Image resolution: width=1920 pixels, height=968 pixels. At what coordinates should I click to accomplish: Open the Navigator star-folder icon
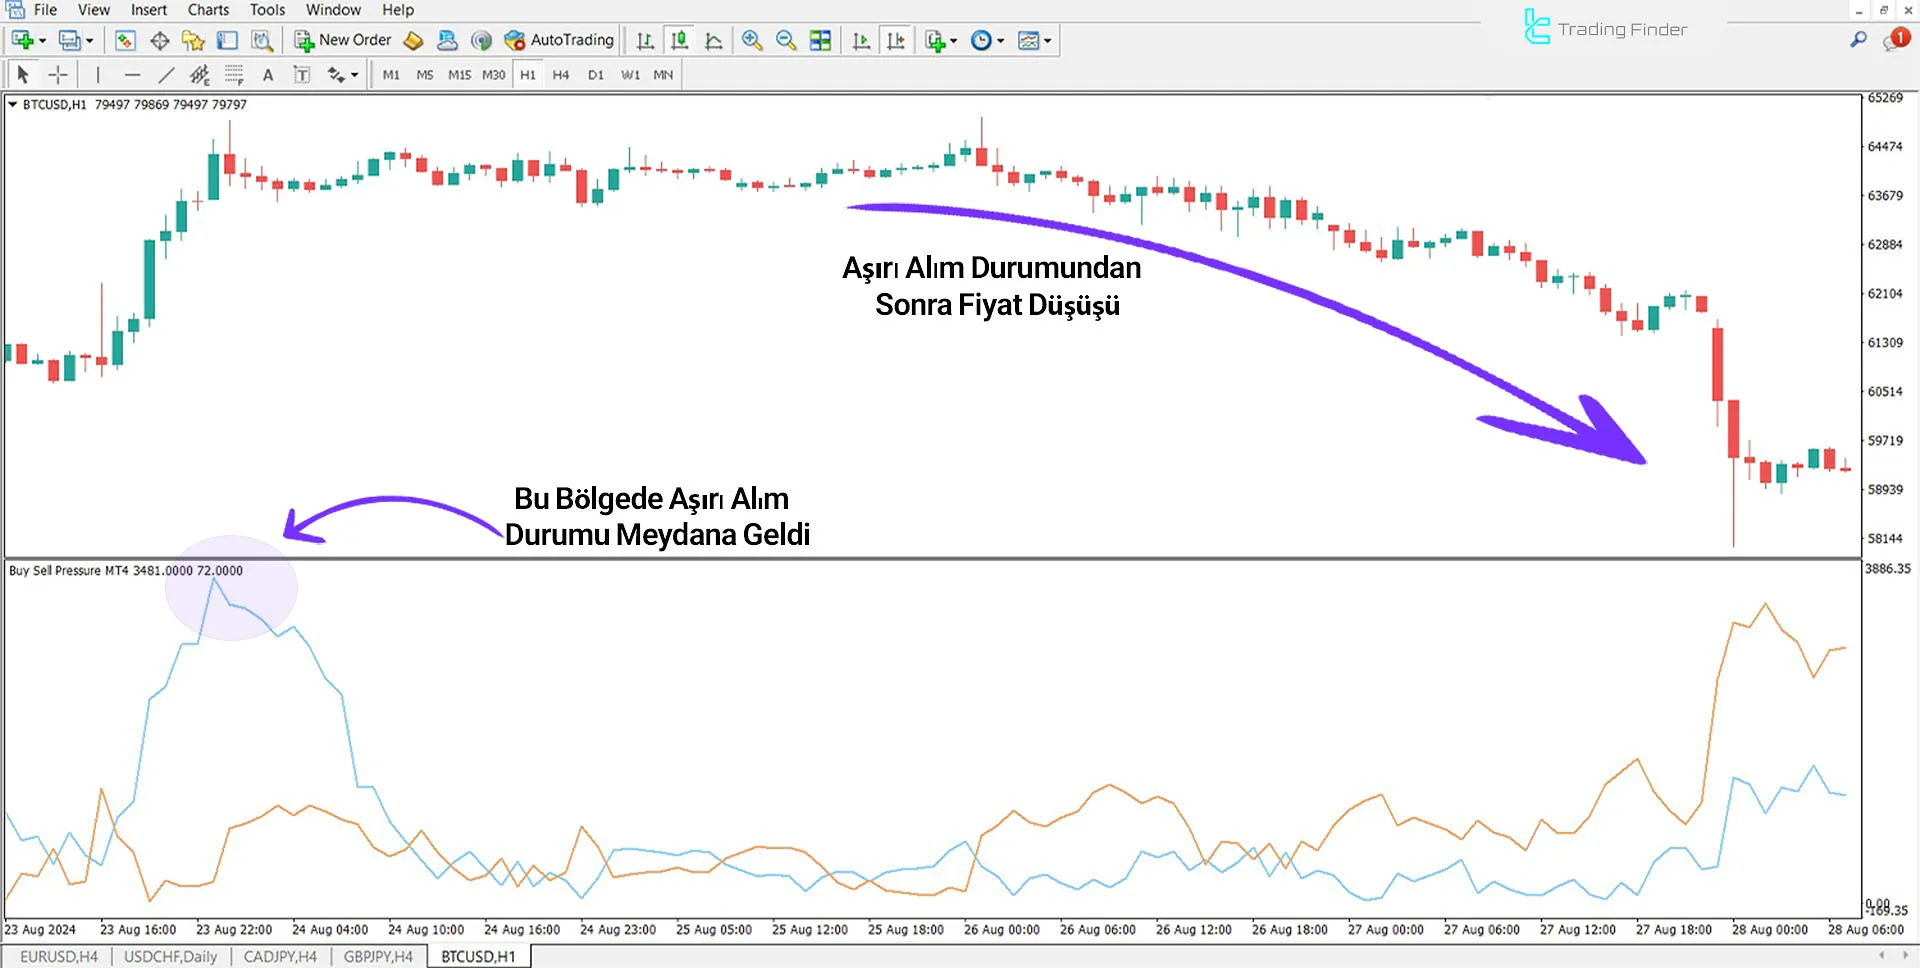click(x=193, y=40)
